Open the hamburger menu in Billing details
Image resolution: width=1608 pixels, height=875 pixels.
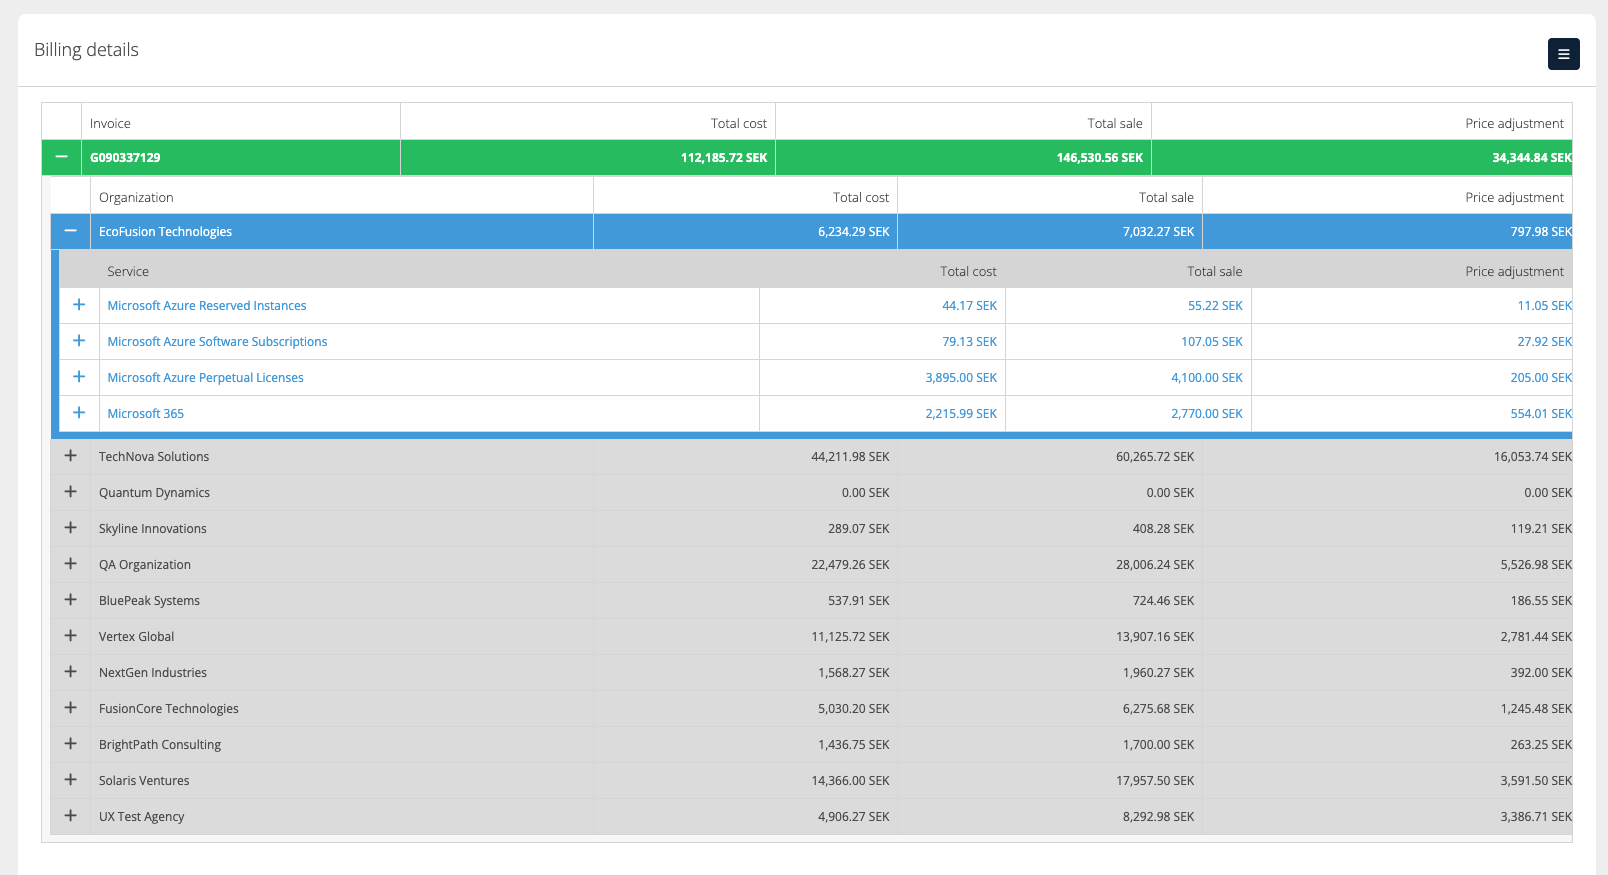pyautogui.click(x=1563, y=54)
